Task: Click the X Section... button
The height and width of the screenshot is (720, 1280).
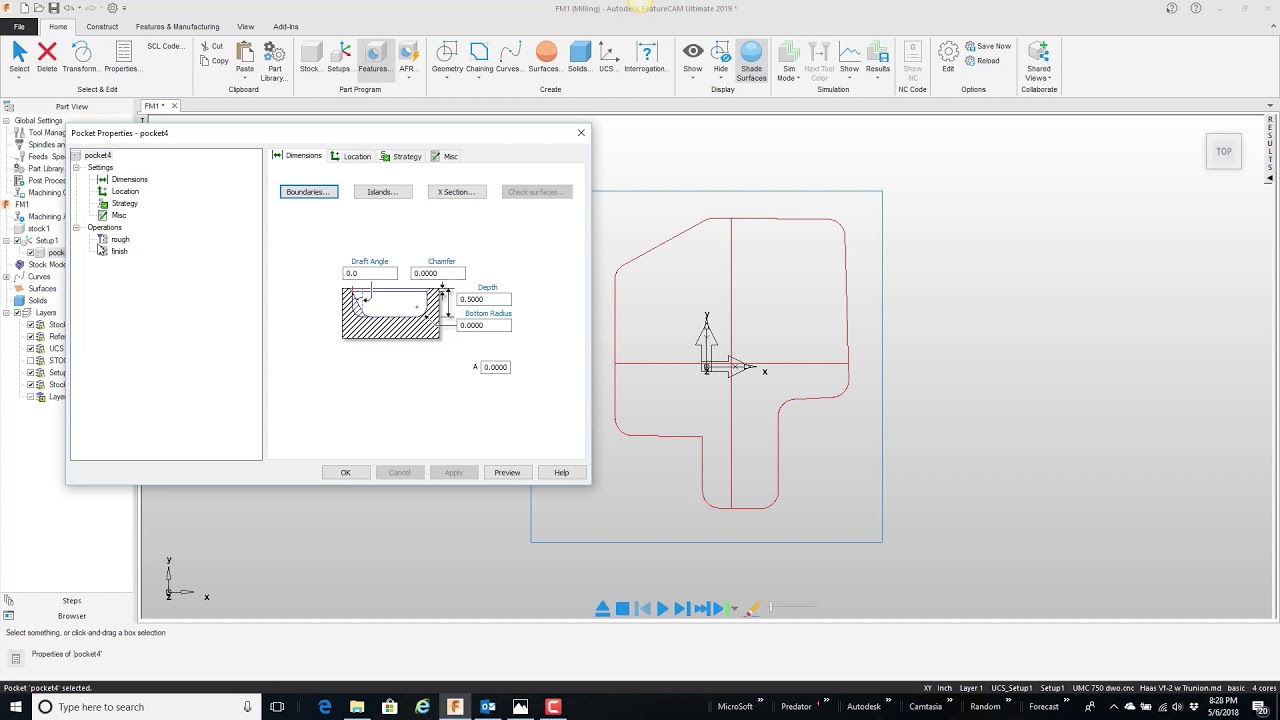Action: pyautogui.click(x=457, y=192)
